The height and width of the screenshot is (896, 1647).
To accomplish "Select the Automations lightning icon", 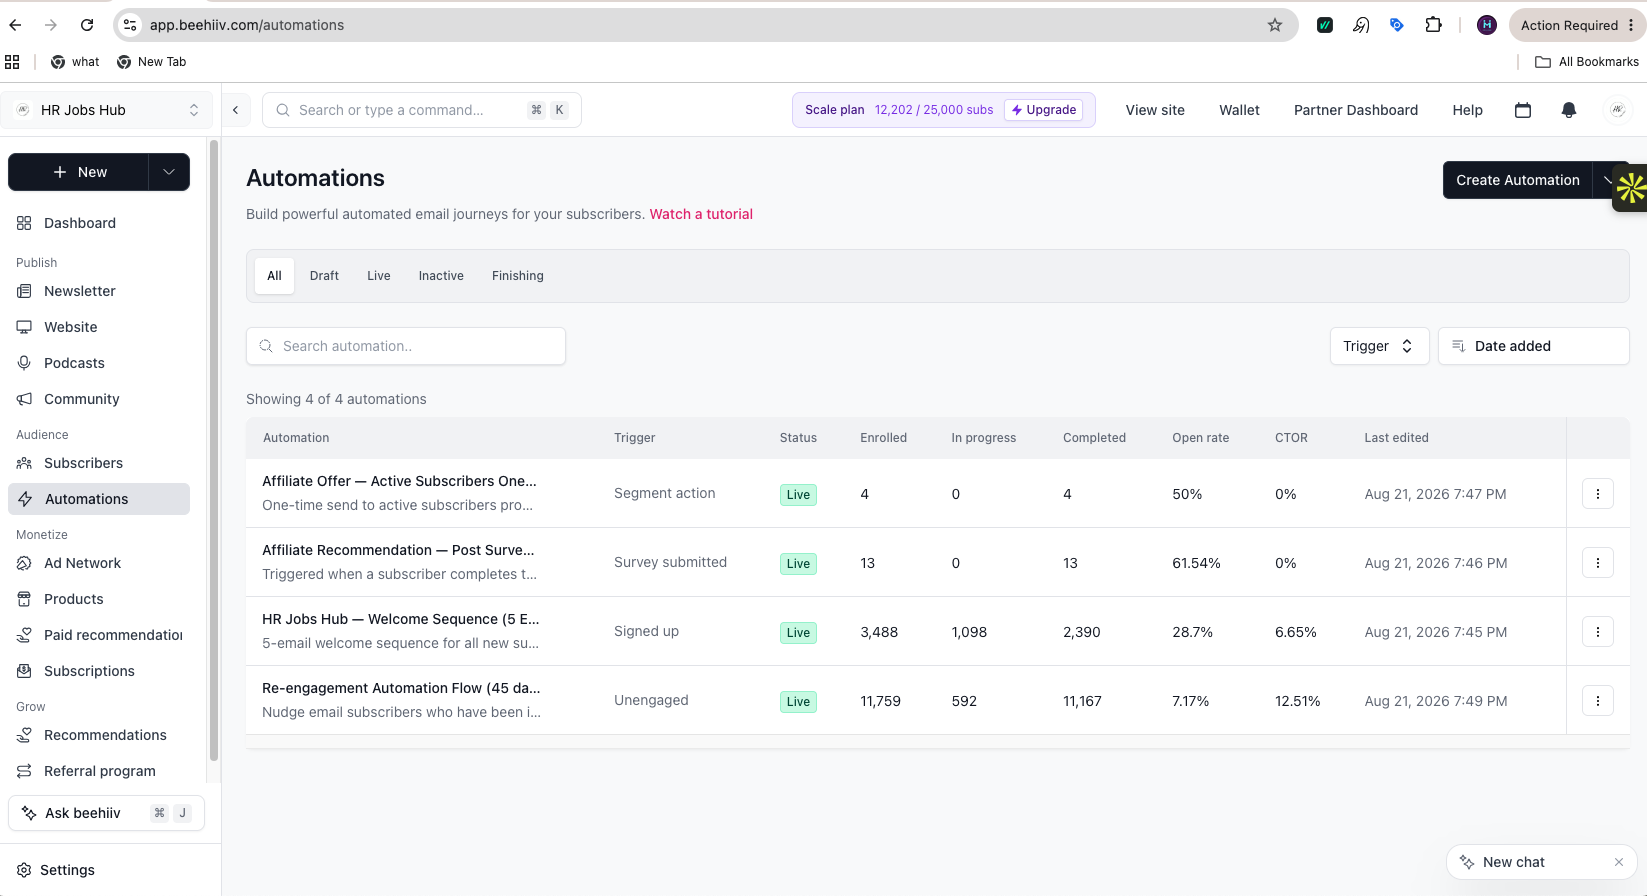I will click(x=25, y=499).
